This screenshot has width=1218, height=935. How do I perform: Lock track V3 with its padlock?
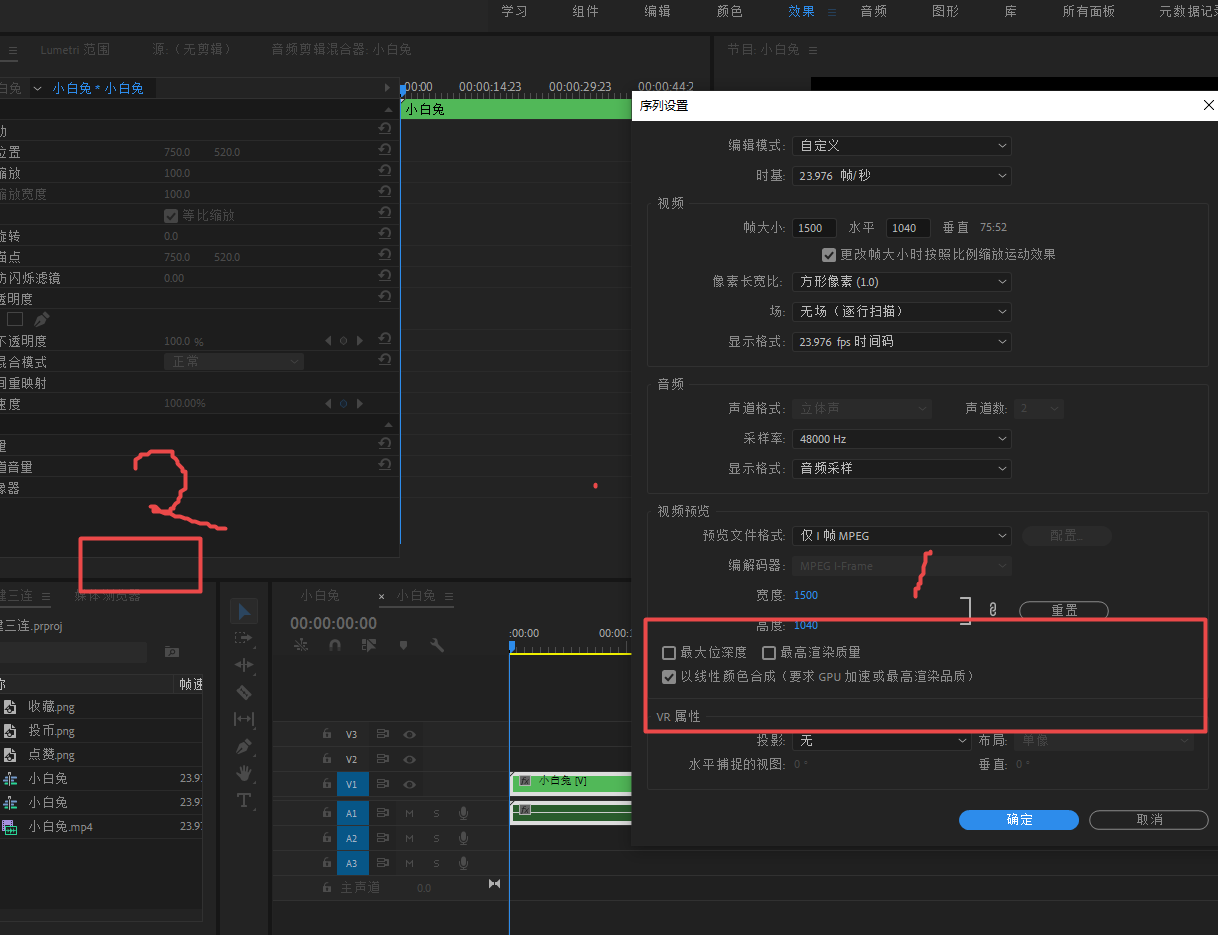pos(327,734)
